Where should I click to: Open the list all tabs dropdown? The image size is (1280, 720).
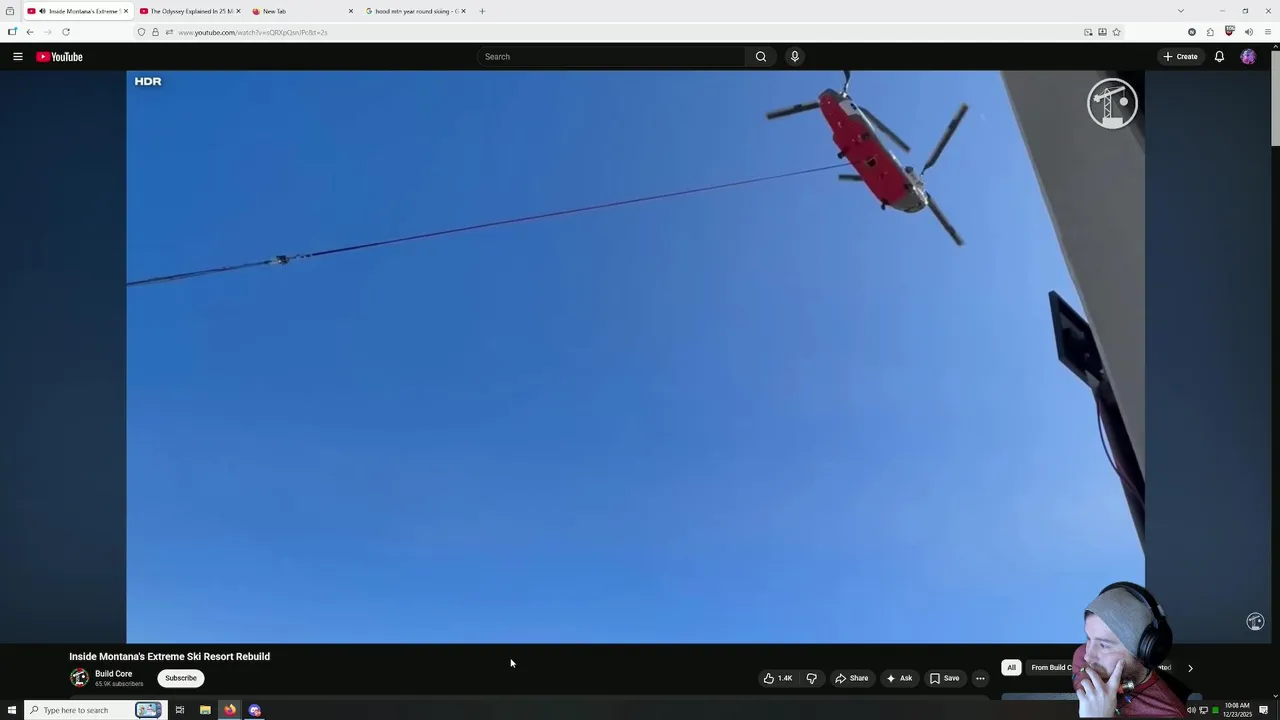[x=1181, y=11]
